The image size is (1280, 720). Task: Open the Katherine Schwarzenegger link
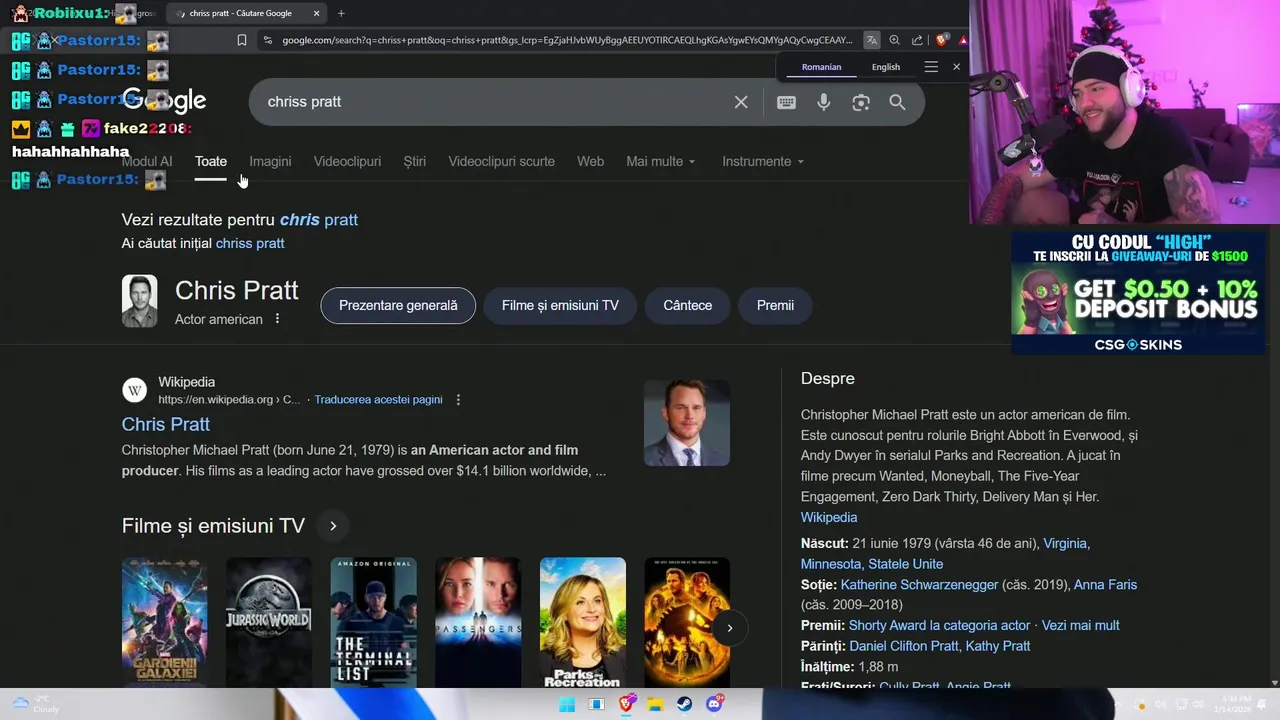919,585
